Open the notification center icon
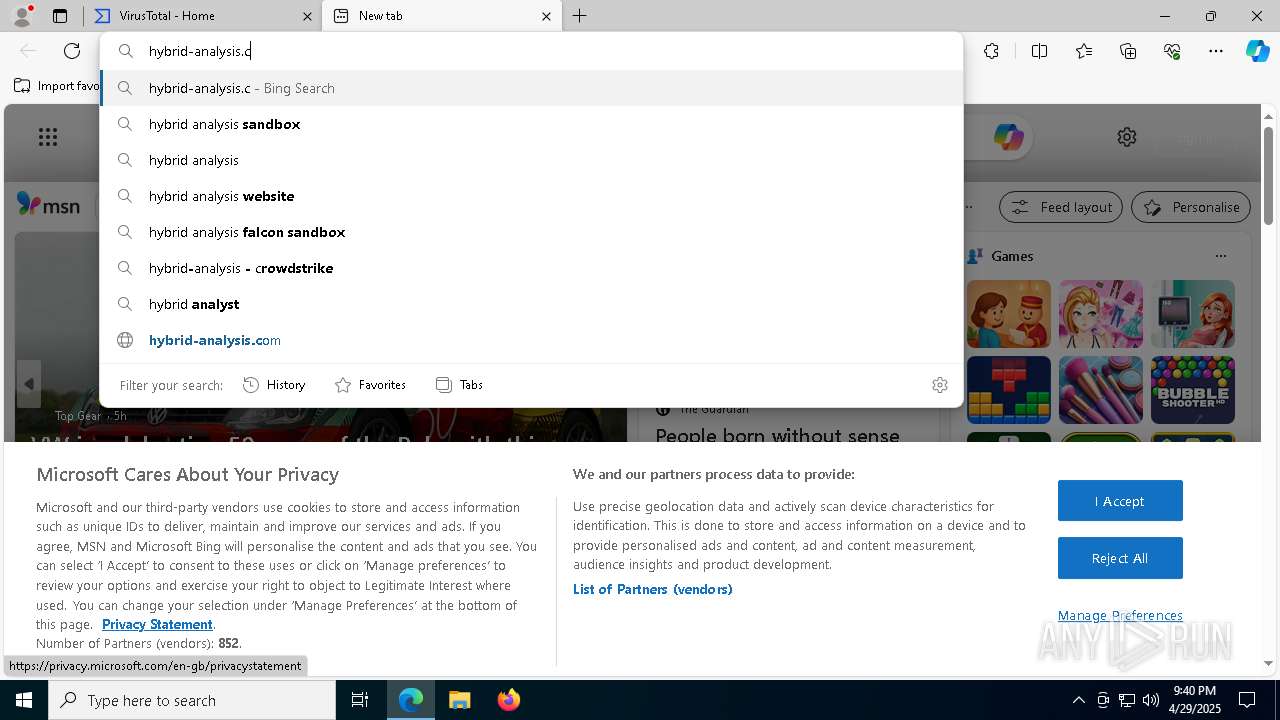 coord(1247,700)
